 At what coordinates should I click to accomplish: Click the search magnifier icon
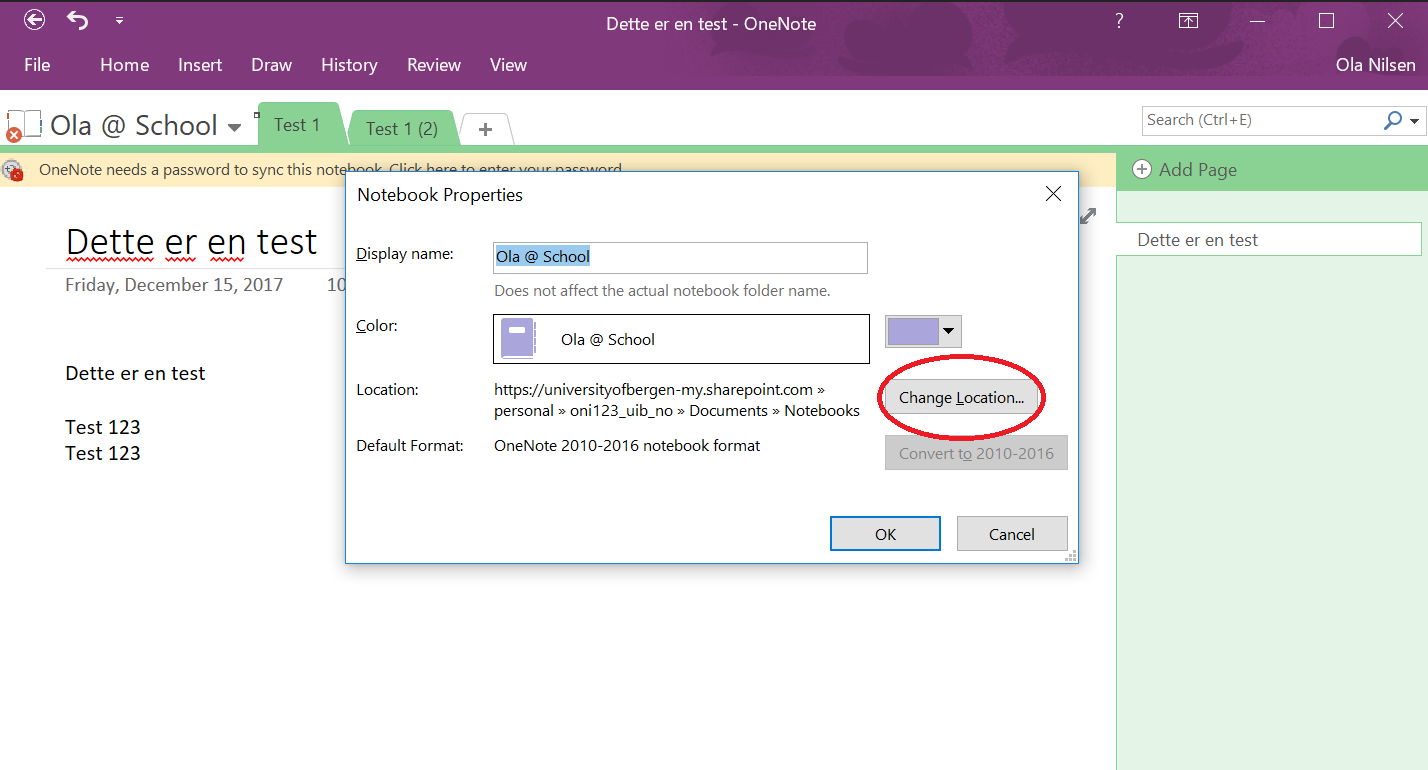tap(1392, 120)
